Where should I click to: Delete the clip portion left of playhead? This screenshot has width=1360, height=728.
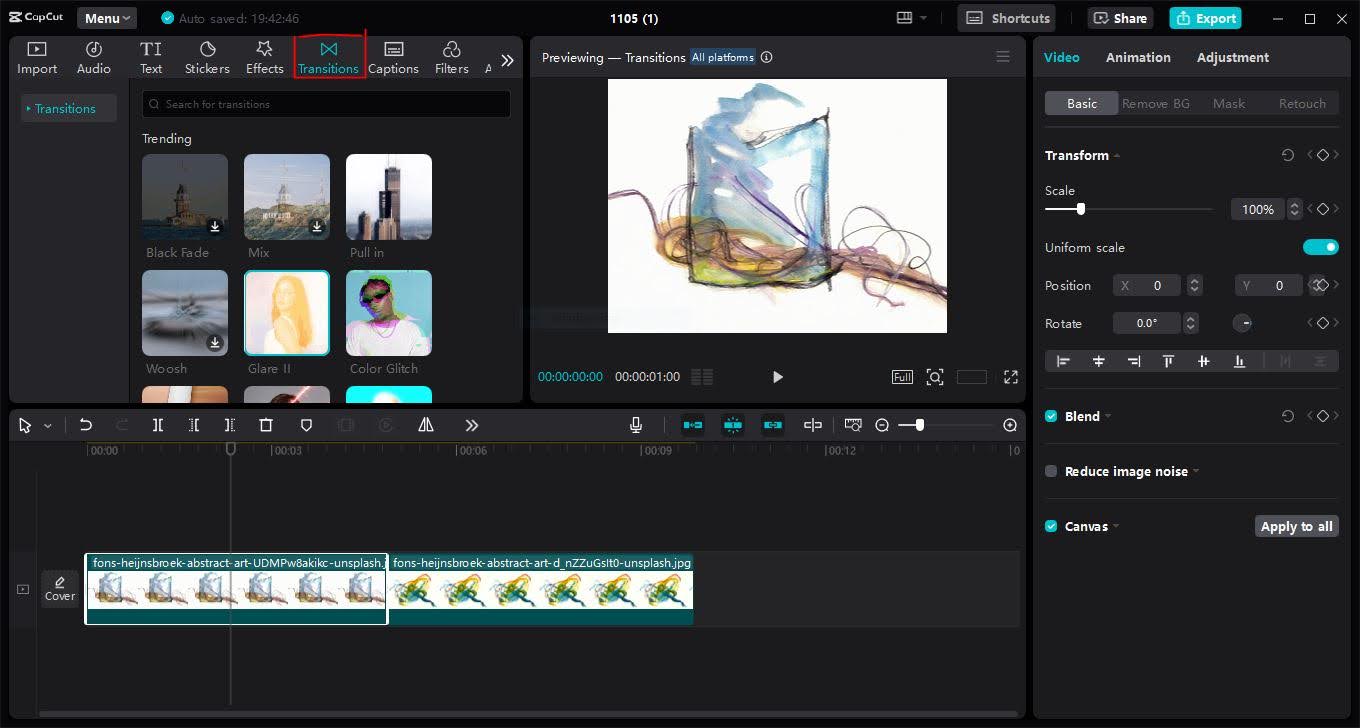tap(194, 425)
